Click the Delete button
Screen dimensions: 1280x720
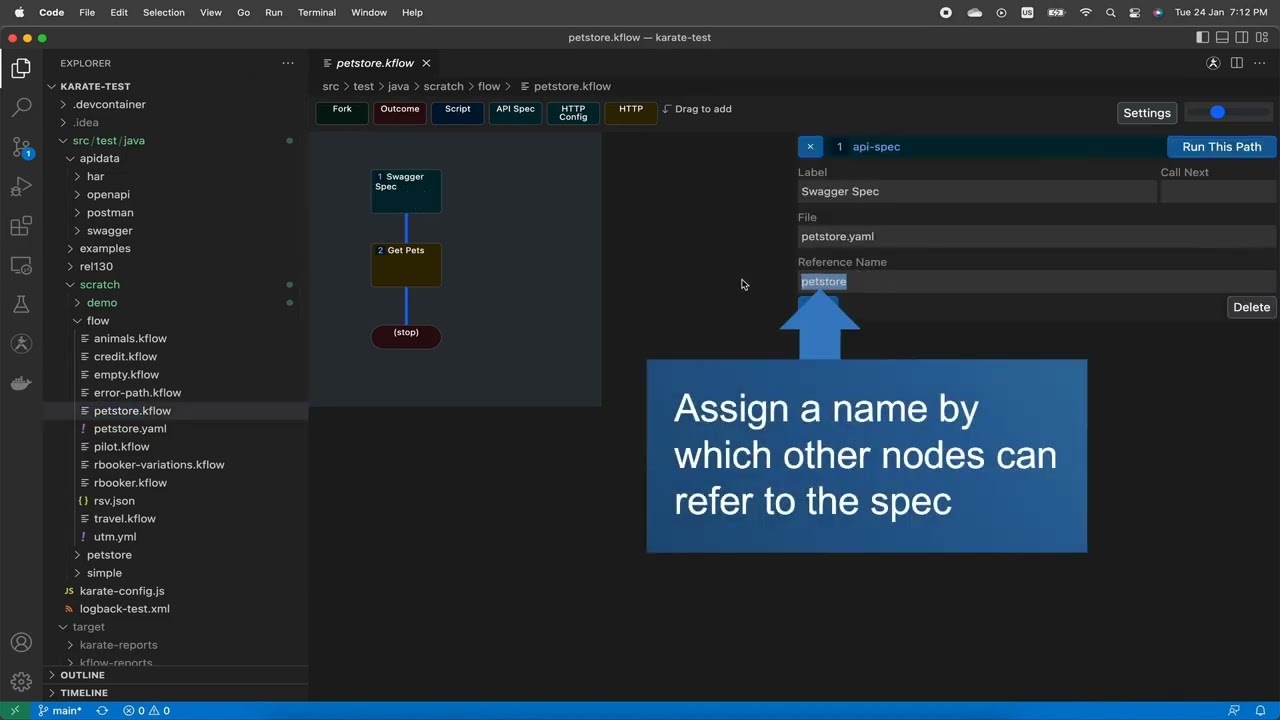[1251, 307]
